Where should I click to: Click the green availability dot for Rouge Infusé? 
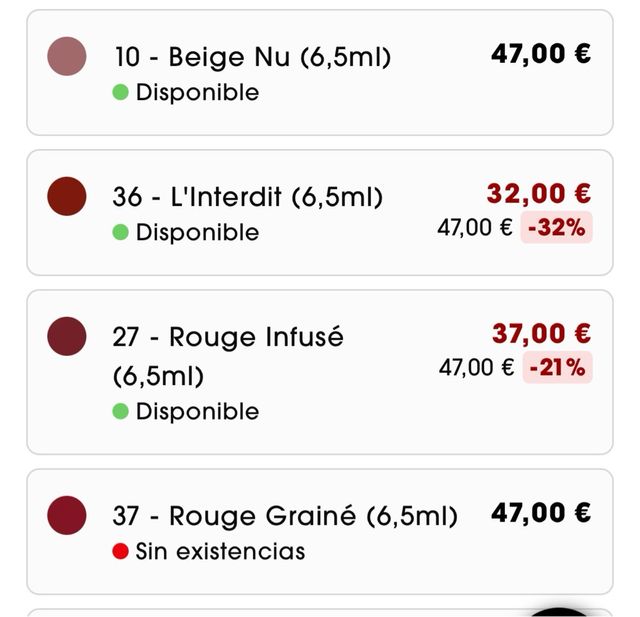121,412
